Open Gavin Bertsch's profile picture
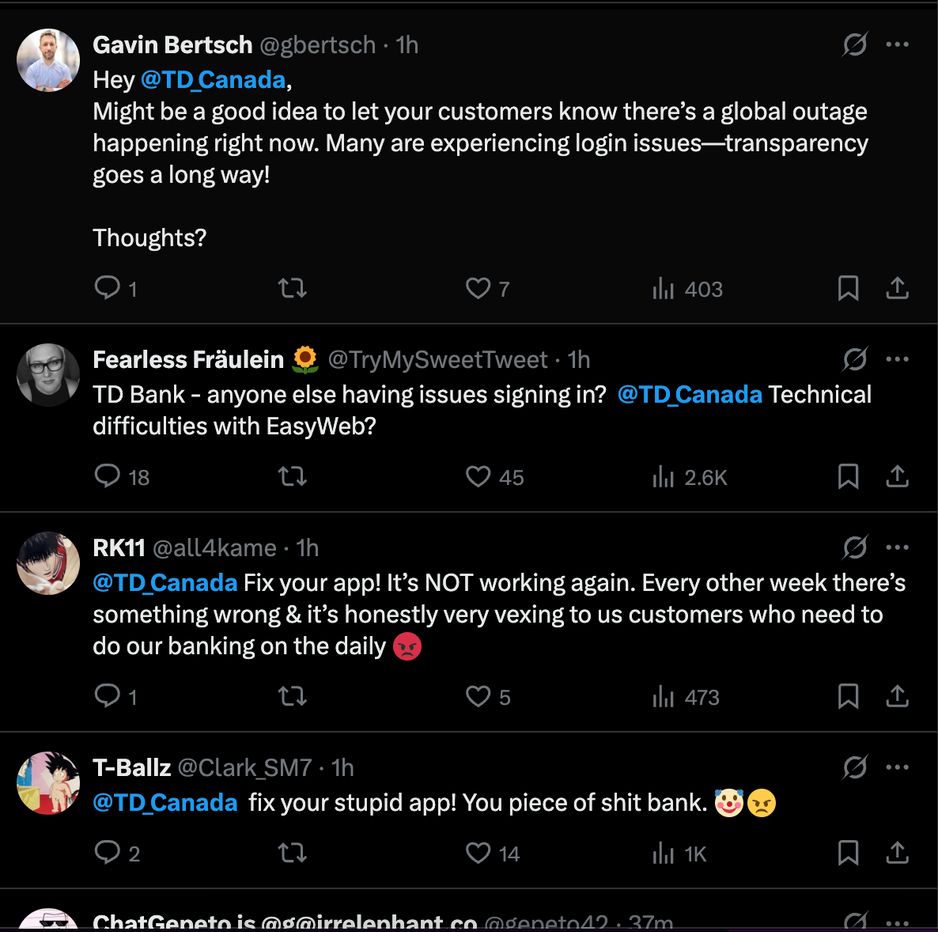The image size is (938, 932). (48, 60)
